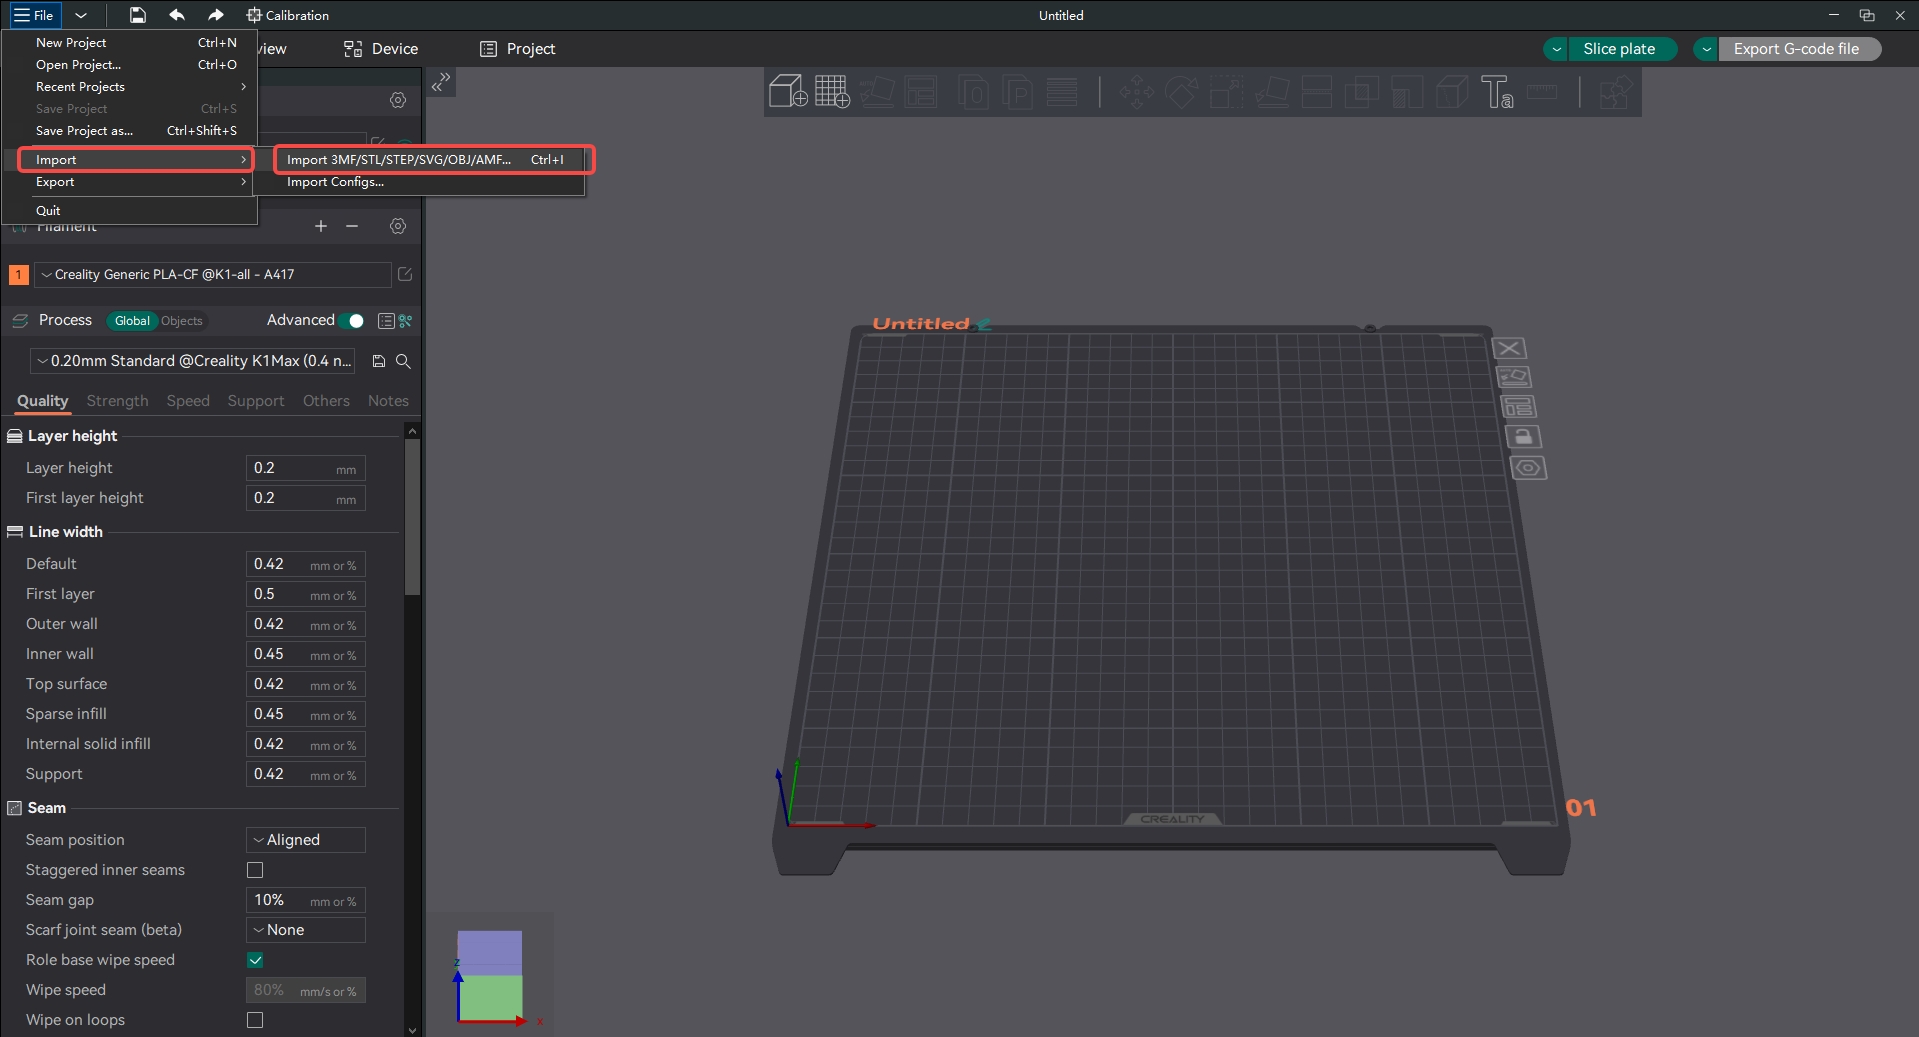The width and height of the screenshot is (1919, 1037).
Task: Select the Global process mode
Action: point(132,321)
